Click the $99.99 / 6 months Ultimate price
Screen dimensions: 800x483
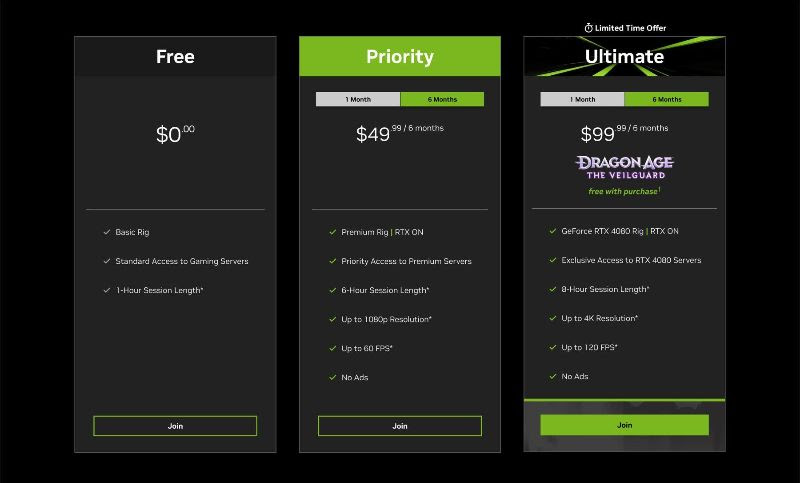[624, 133]
